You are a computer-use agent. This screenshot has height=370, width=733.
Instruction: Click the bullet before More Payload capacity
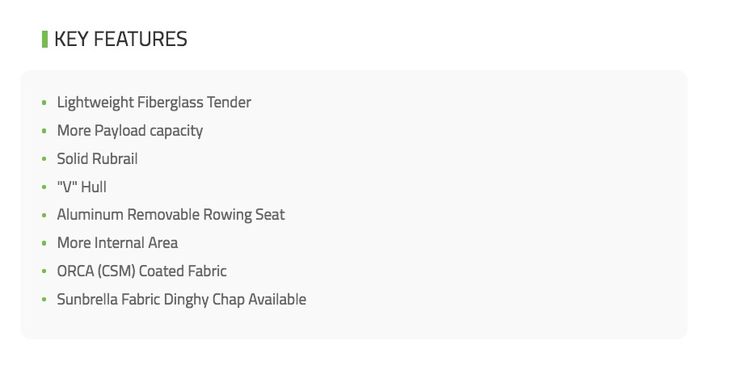tap(44, 131)
